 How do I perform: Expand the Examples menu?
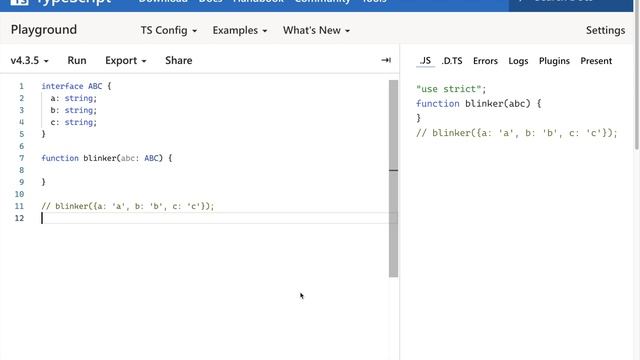tap(240, 31)
